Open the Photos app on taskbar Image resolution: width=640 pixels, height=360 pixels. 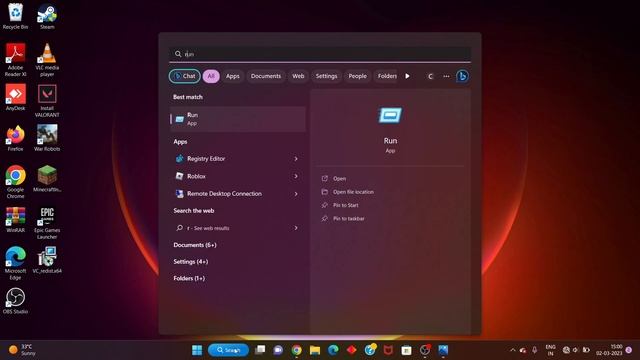[443, 350]
